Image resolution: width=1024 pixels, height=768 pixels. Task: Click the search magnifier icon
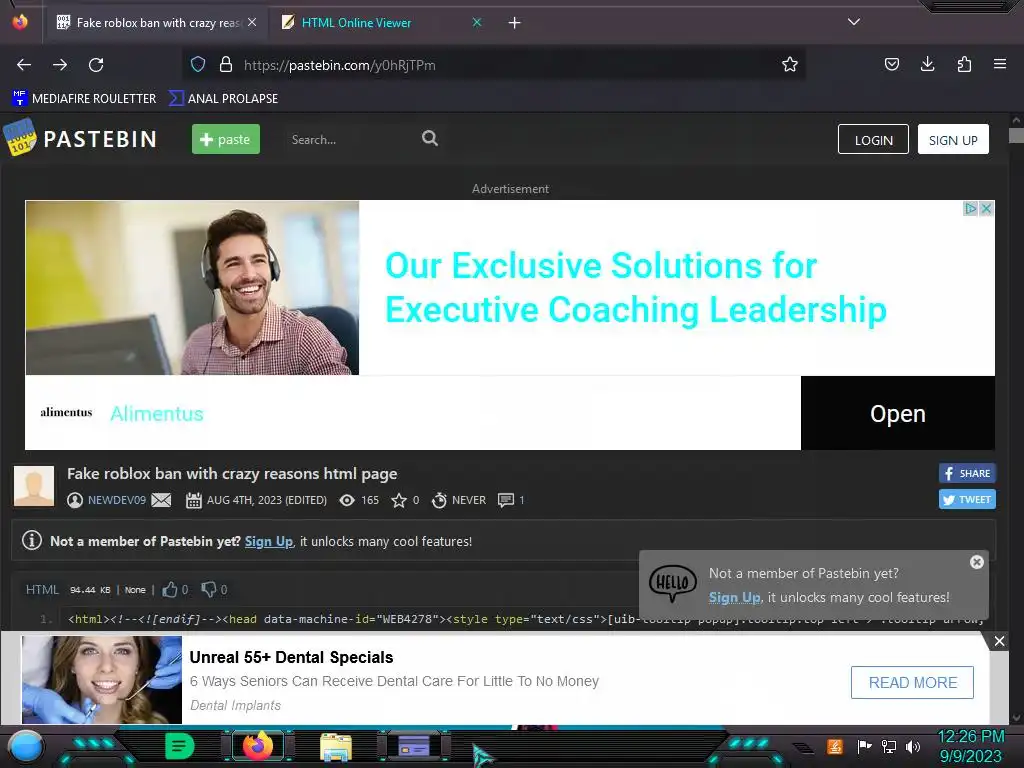[x=430, y=138]
